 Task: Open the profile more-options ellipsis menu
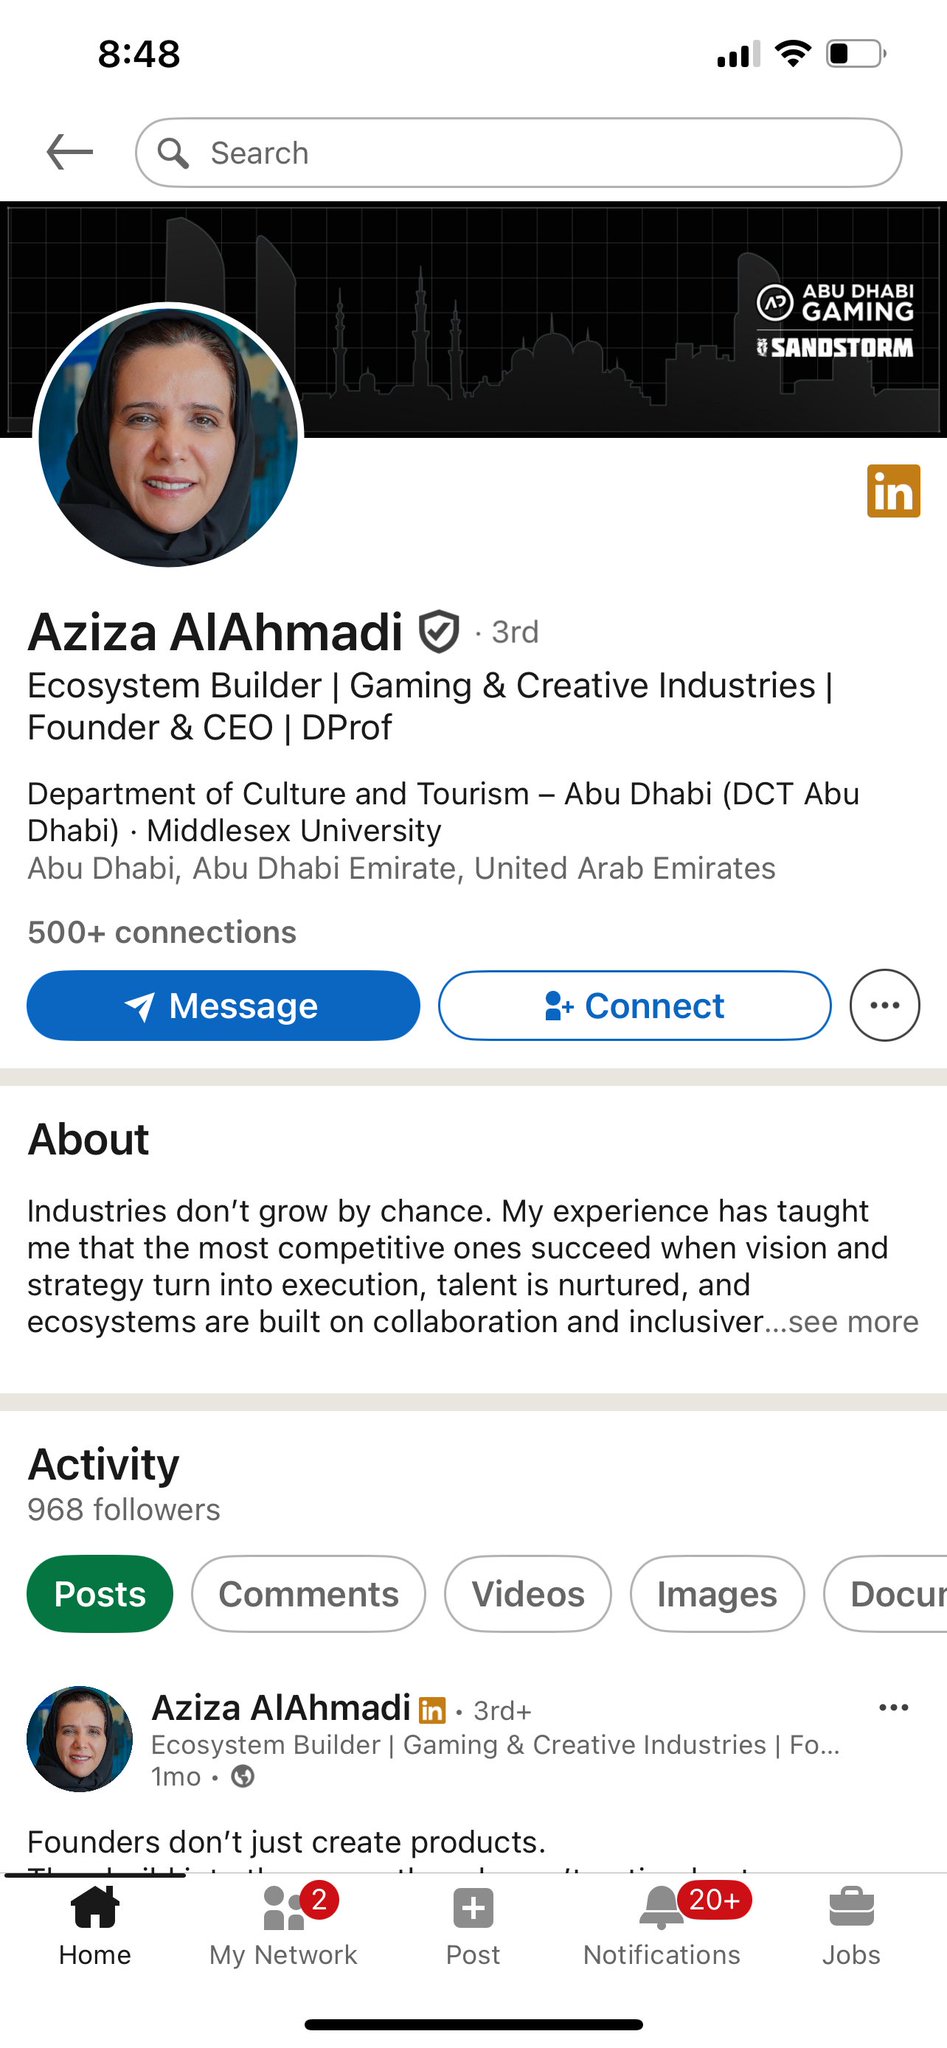point(885,1005)
